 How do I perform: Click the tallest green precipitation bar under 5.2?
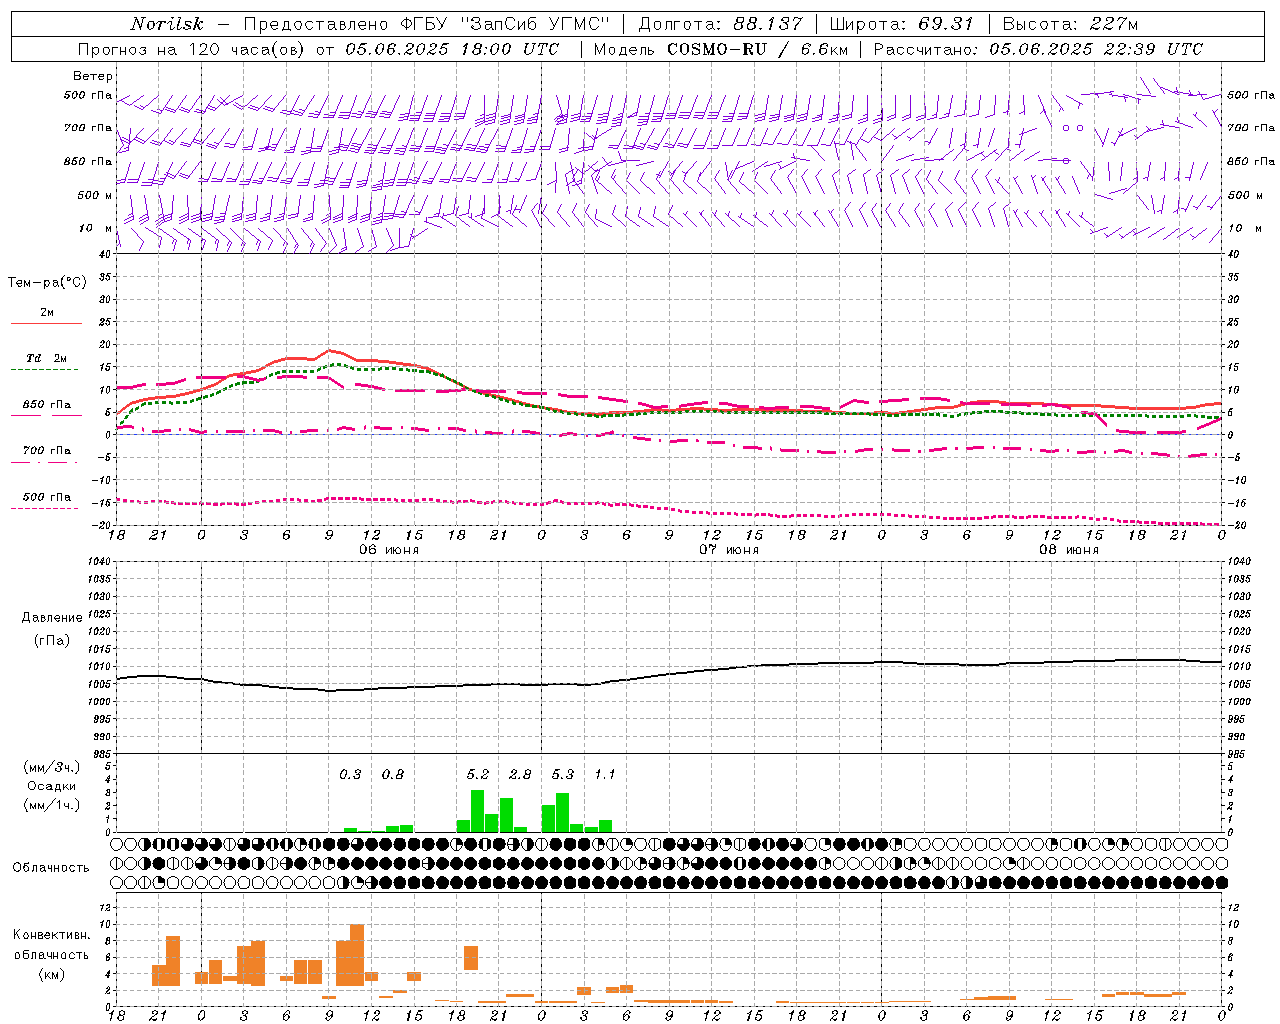tap(477, 811)
